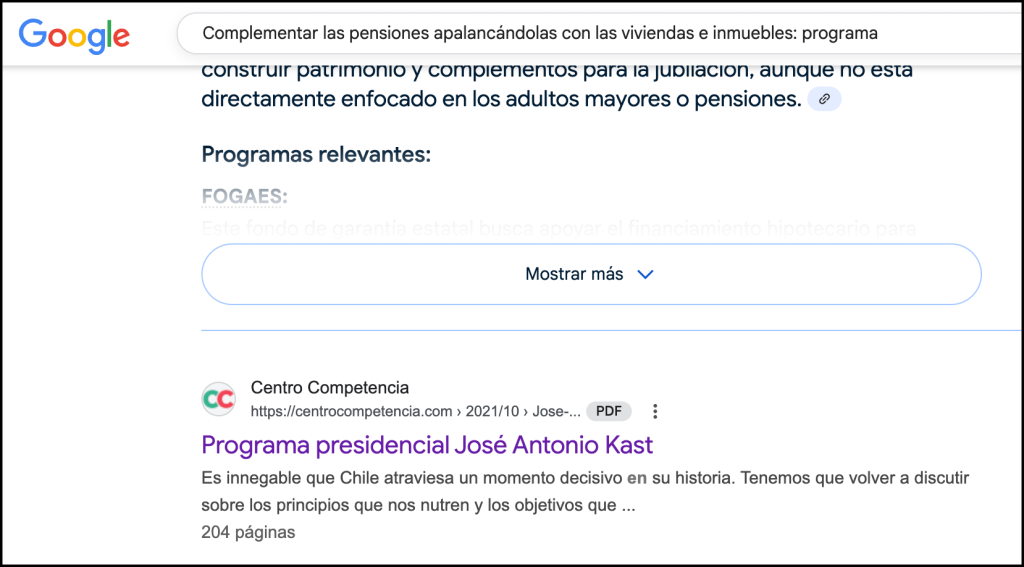This screenshot has width=1024, height=567.
Task: Click the Centro Competencia CC favicon
Action: click(218, 399)
